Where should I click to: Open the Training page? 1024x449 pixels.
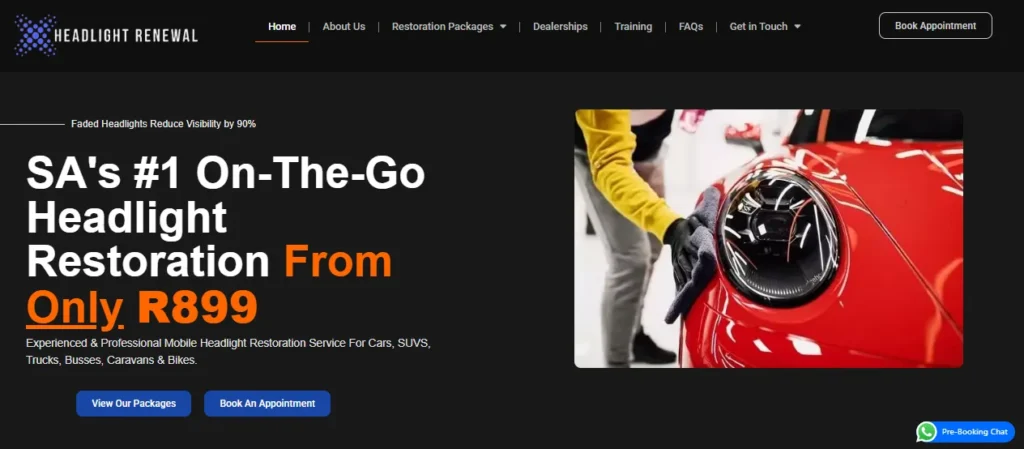point(633,27)
